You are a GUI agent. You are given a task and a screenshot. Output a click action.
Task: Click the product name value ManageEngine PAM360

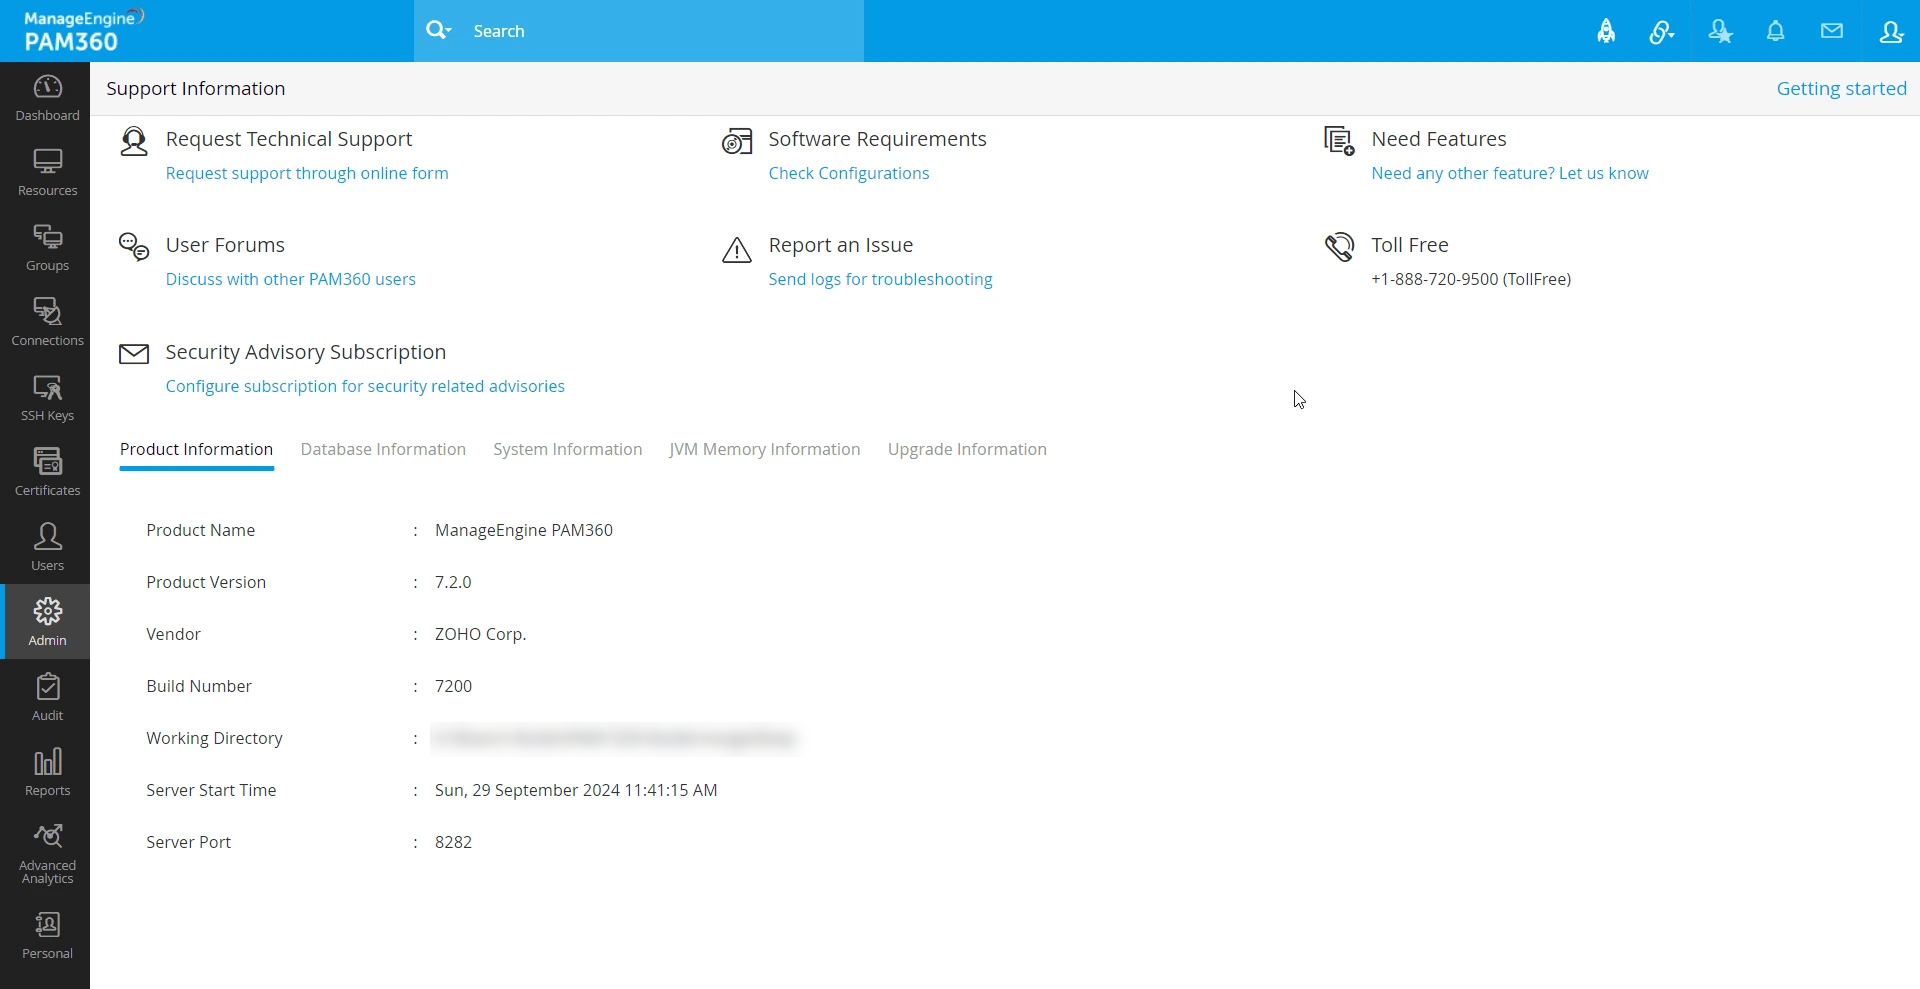pos(524,531)
